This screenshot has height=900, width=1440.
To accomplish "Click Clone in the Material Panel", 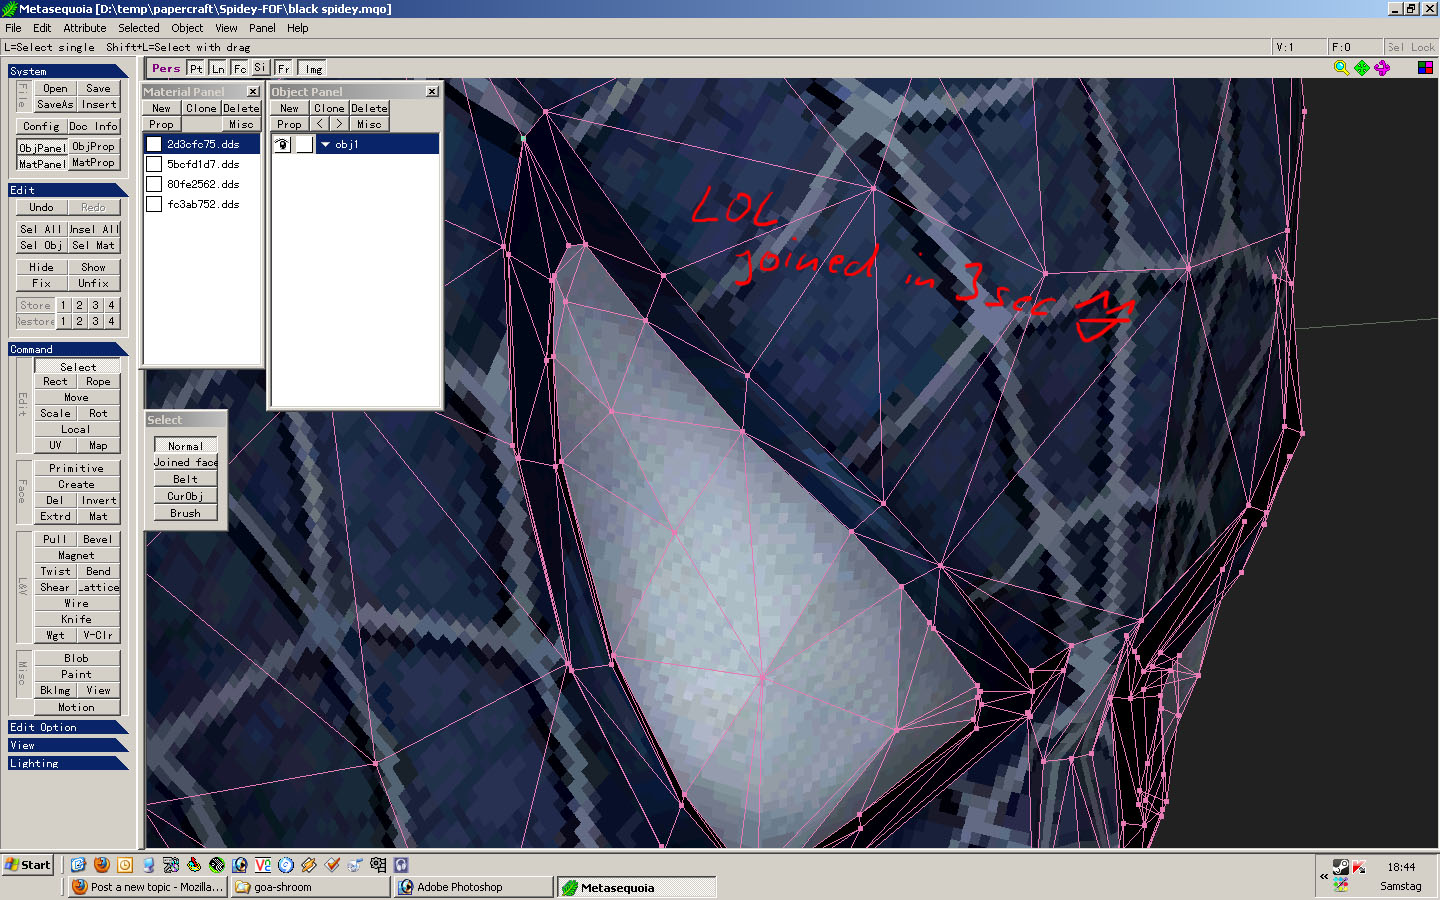I will [201, 108].
